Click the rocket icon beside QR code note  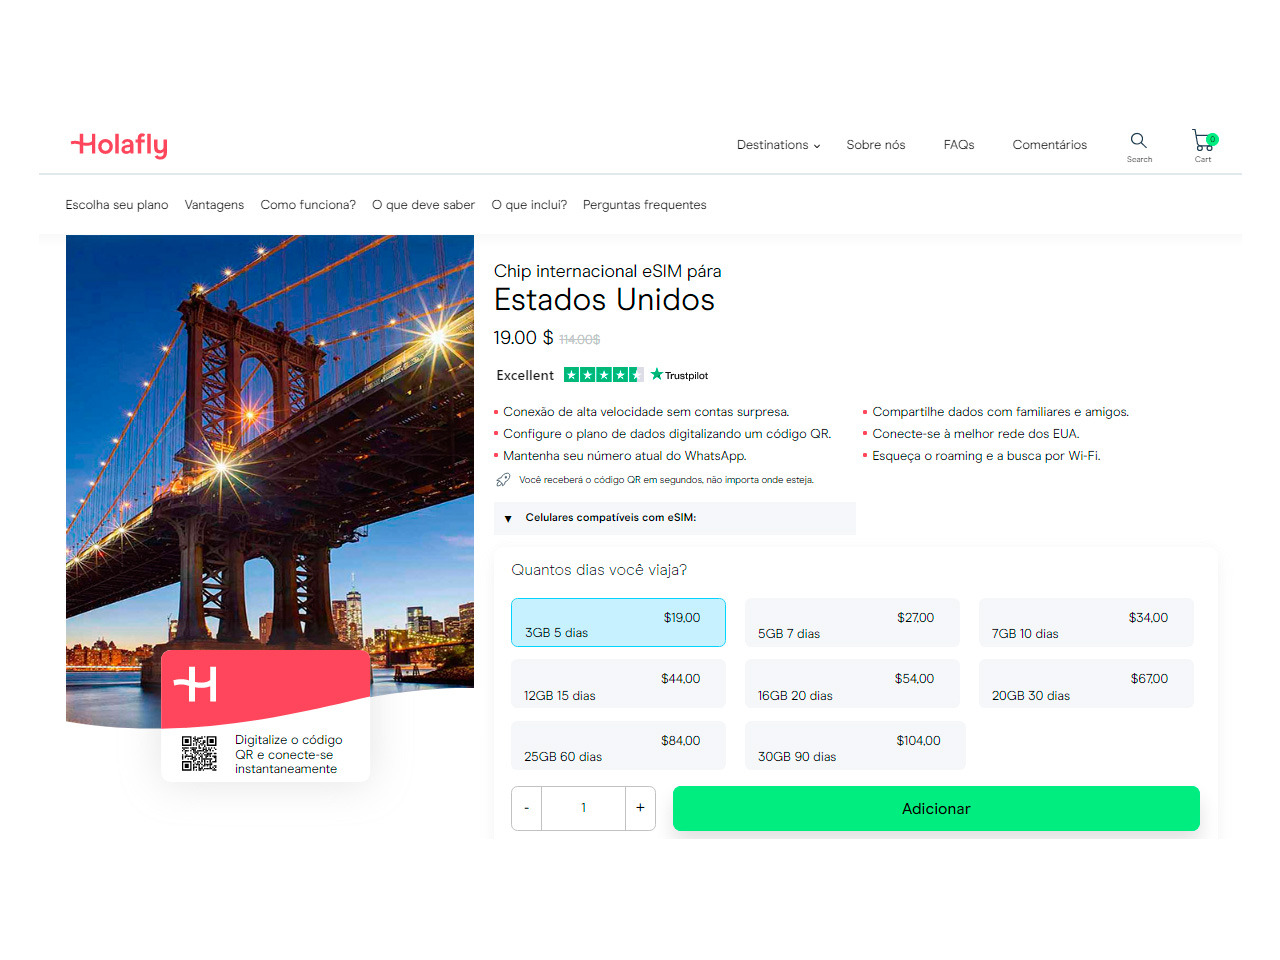pyautogui.click(x=503, y=480)
